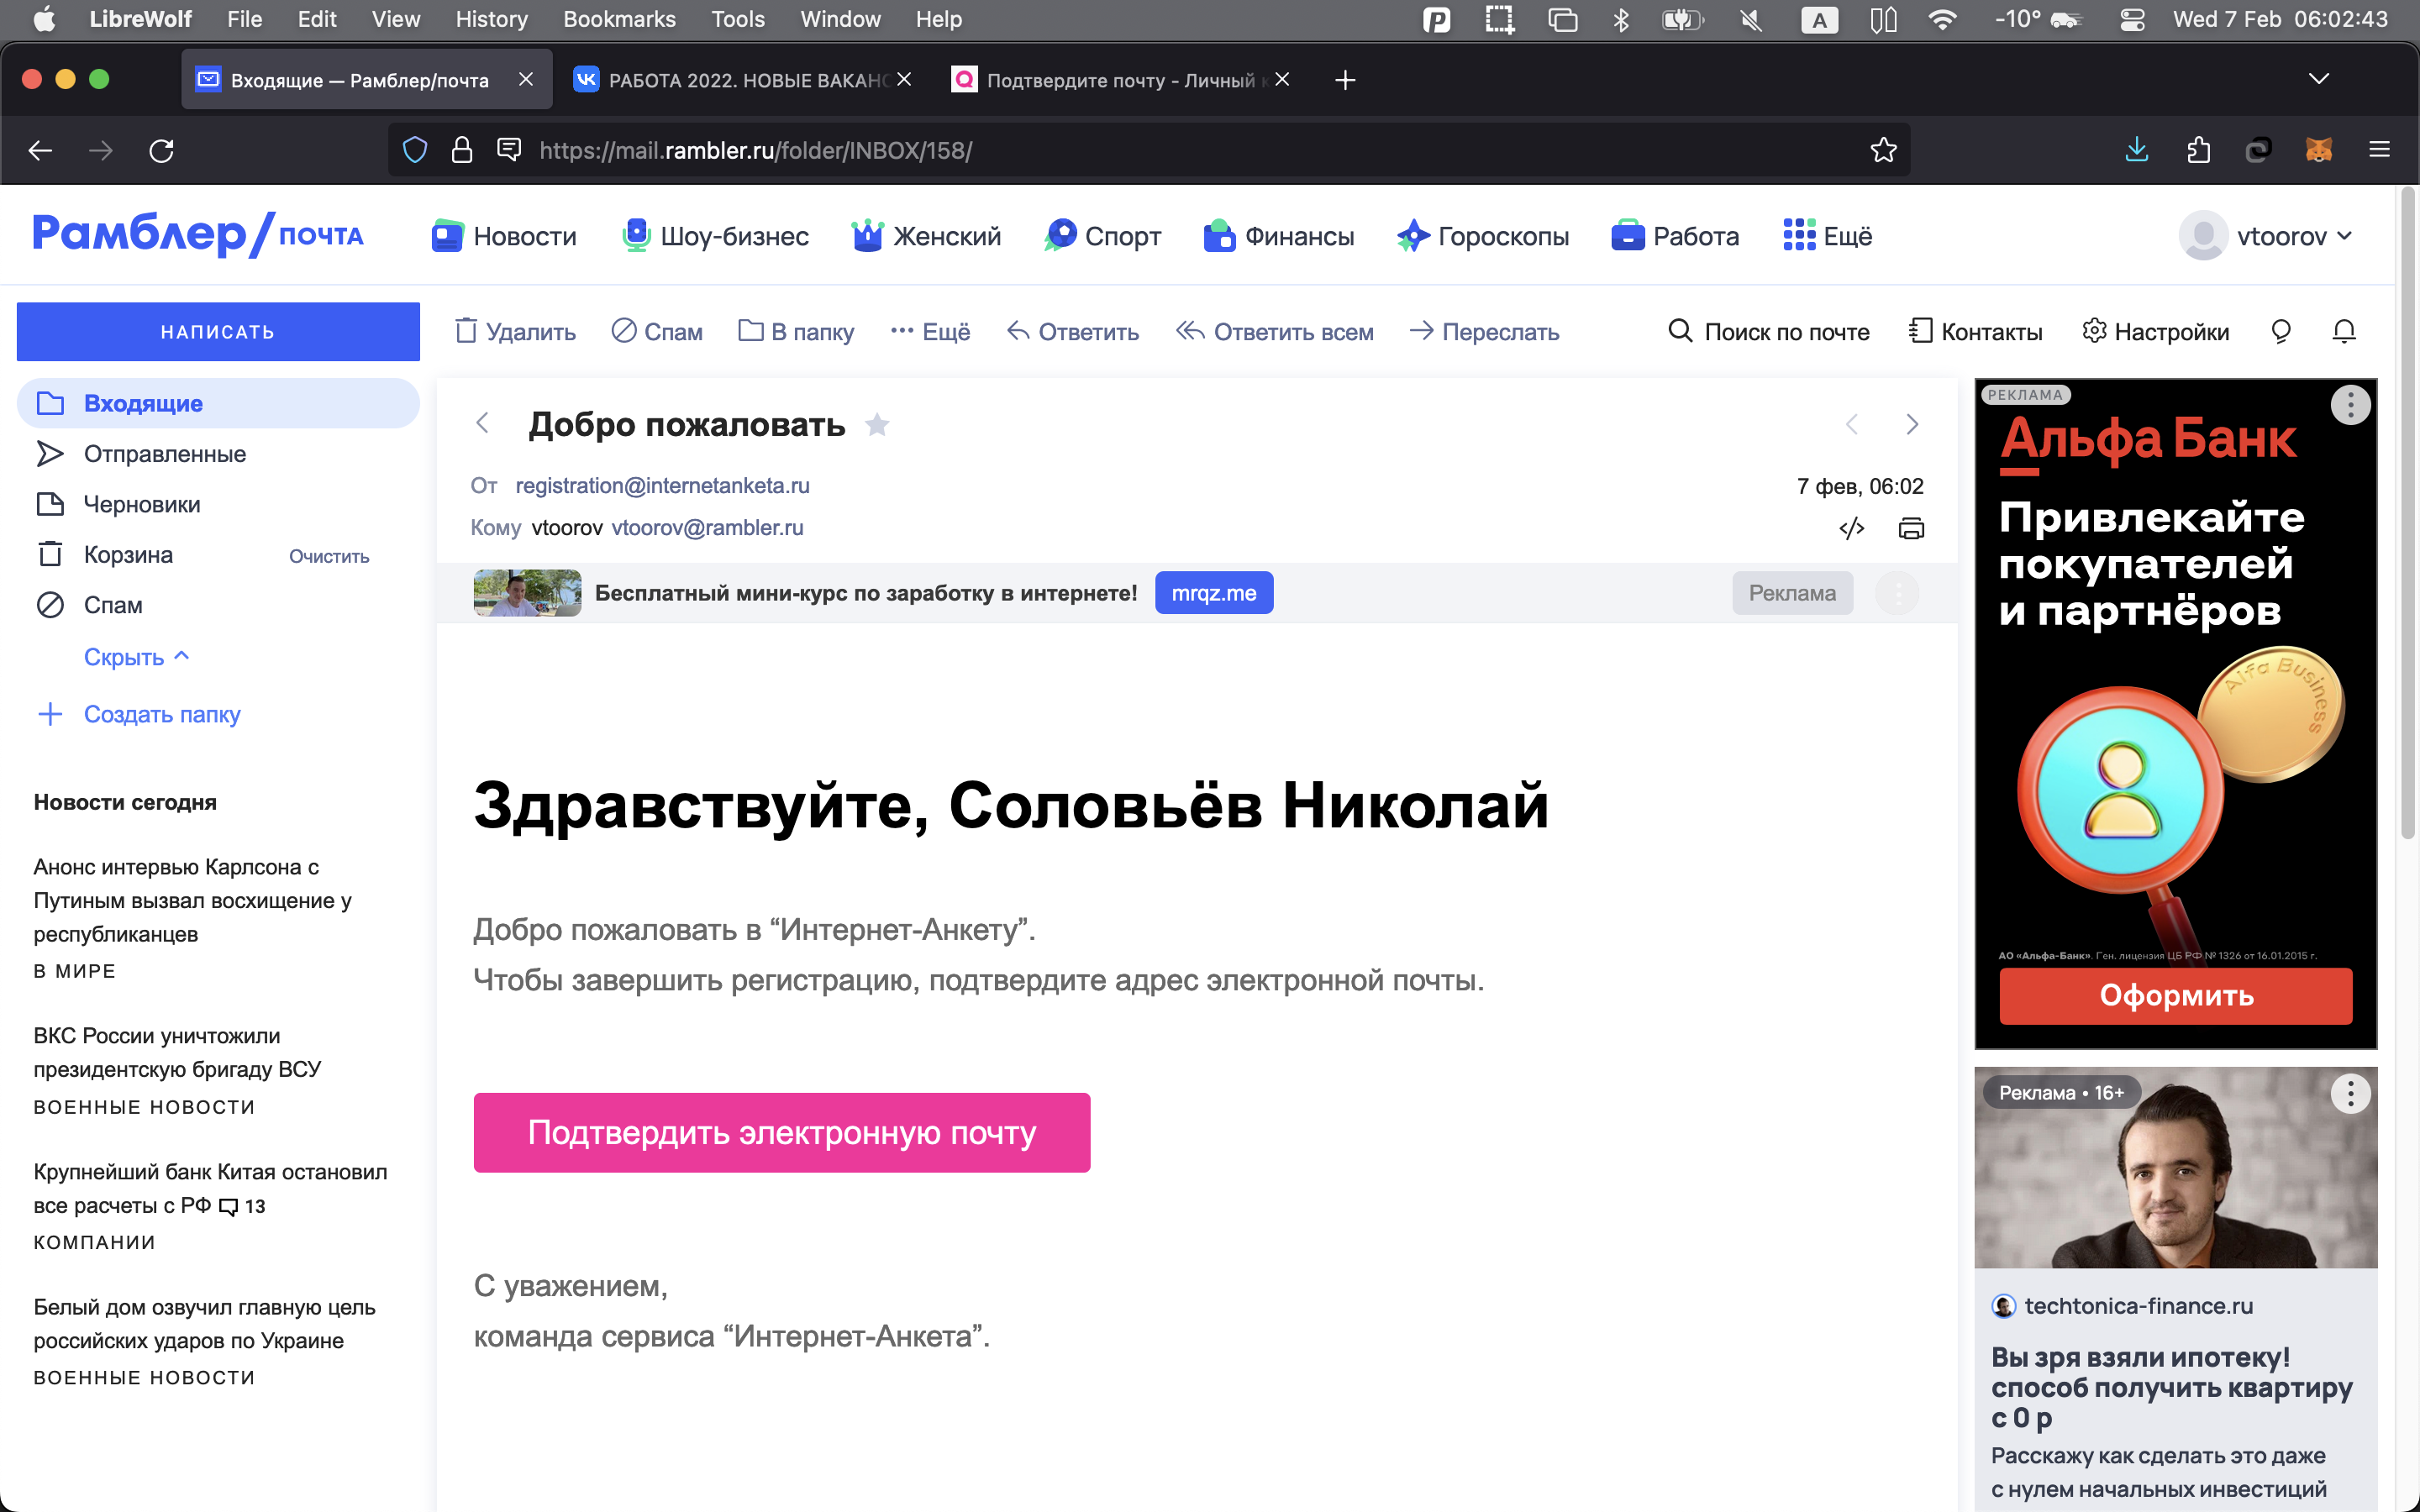The width and height of the screenshot is (2420, 1512).
Task: Open the Apple menu
Action: pyautogui.click(x=45, y=19)
